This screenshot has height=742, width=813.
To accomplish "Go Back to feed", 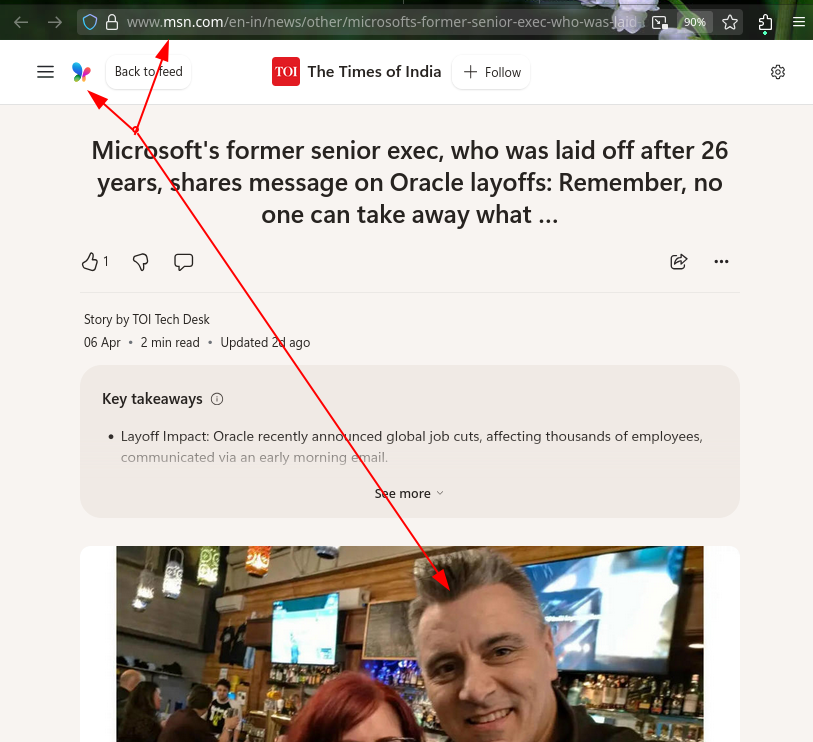I will (147, 72).
